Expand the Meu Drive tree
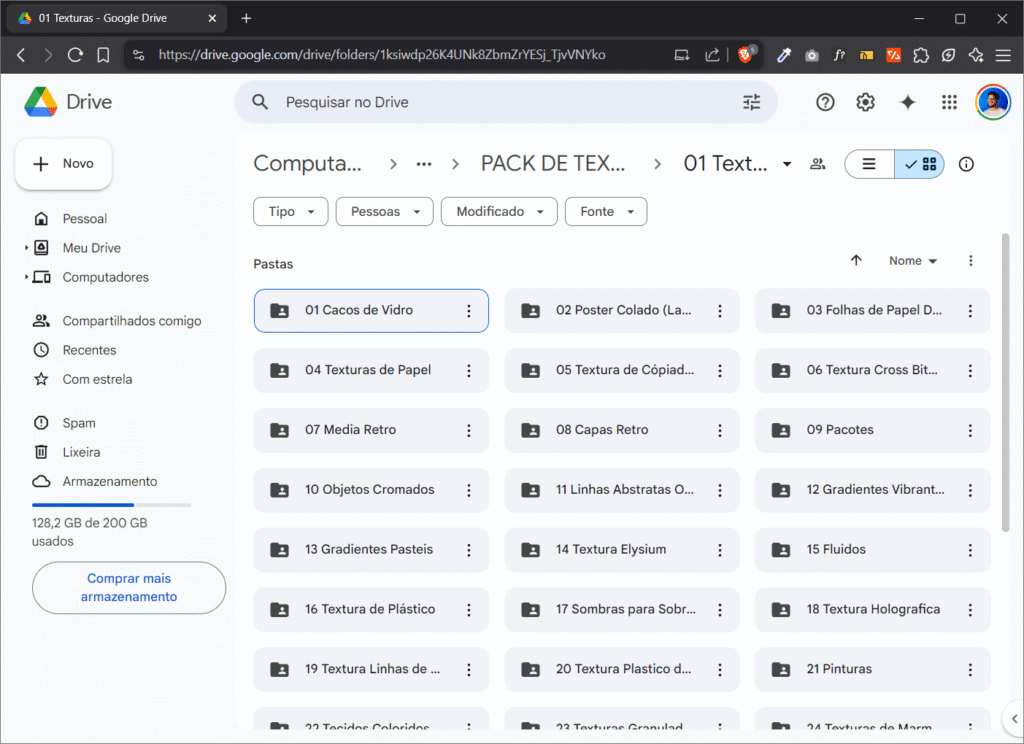Viewport: 1024px width, 744px height. (27, 248)
